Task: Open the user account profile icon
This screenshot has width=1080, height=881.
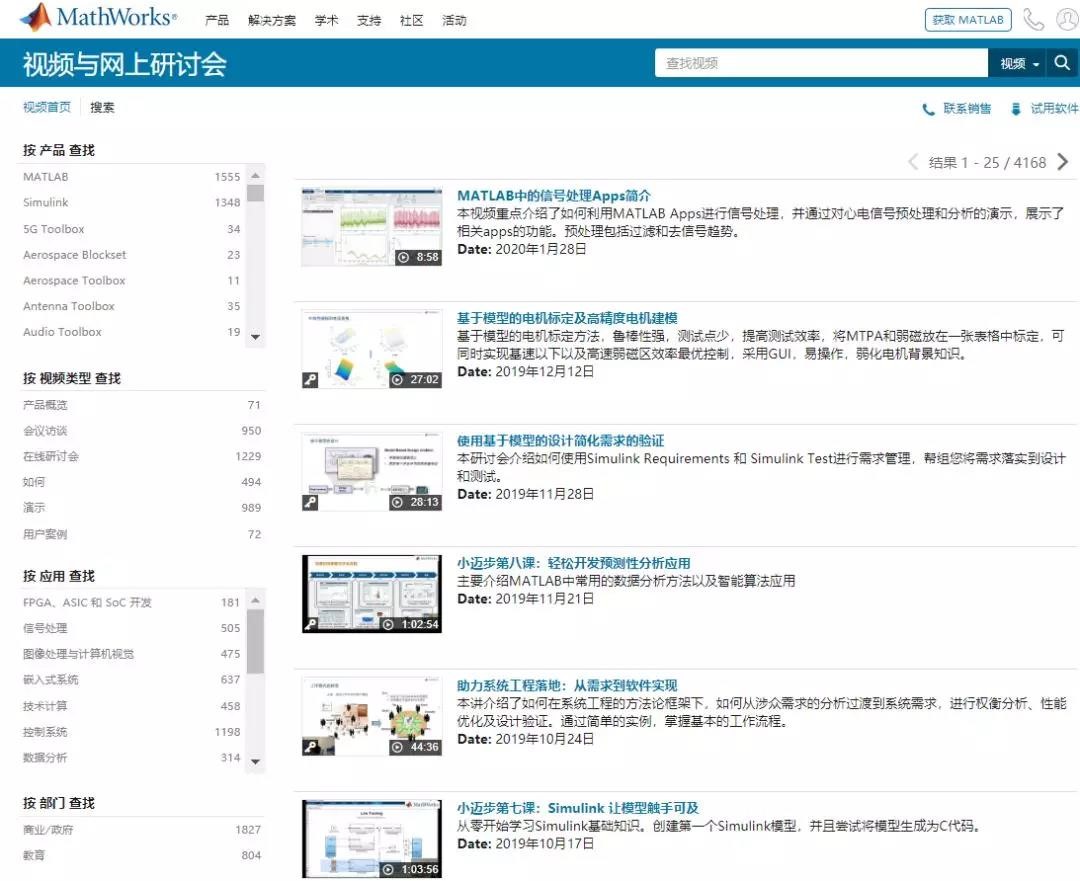Action: 1067,19
